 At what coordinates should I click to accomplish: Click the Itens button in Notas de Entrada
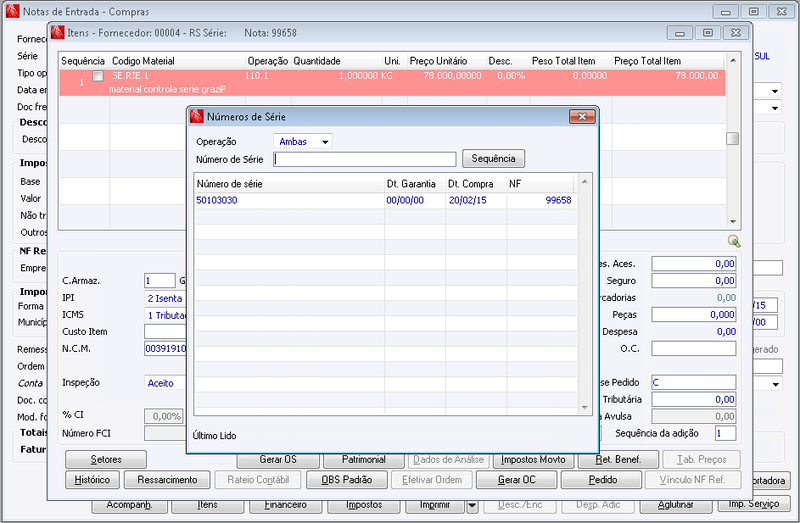coord(207,506)
